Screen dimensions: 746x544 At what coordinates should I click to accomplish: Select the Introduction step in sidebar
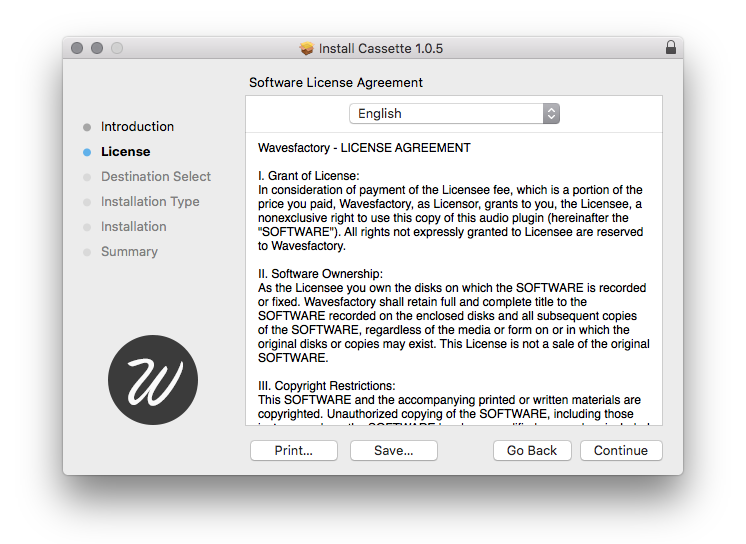(x=137, y=127)
